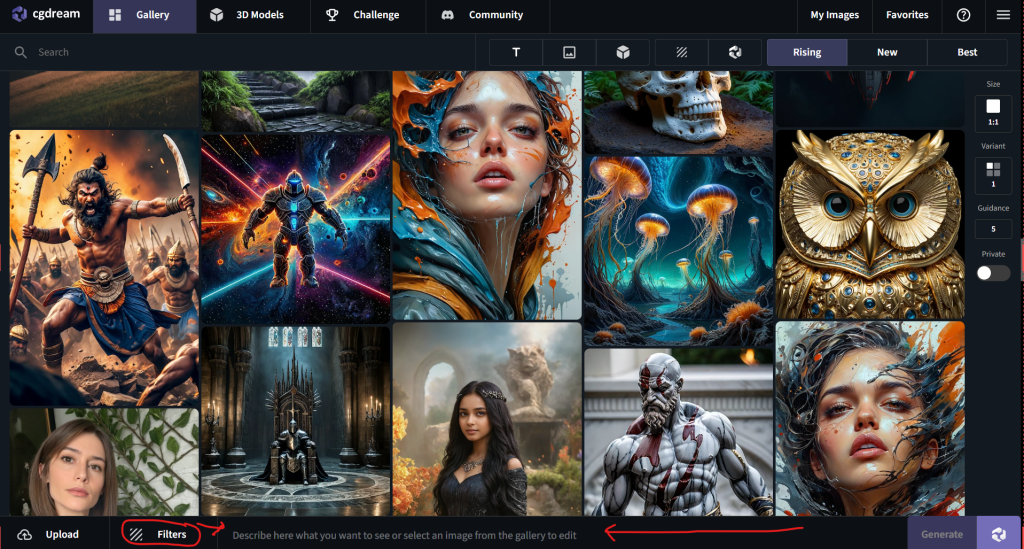Open Favorites
This screenshot has width=1024, height=549.
(x=907, y=15)
